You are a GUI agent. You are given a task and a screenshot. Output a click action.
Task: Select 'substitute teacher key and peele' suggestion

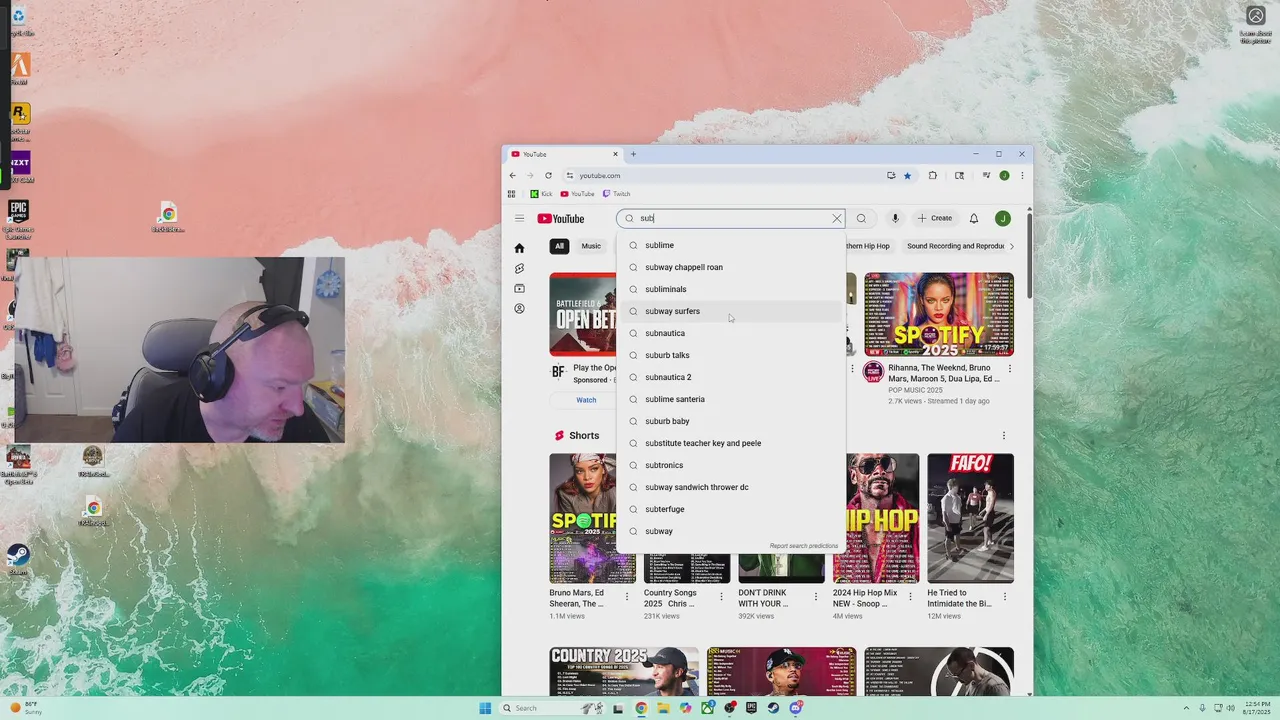[731, 443]
